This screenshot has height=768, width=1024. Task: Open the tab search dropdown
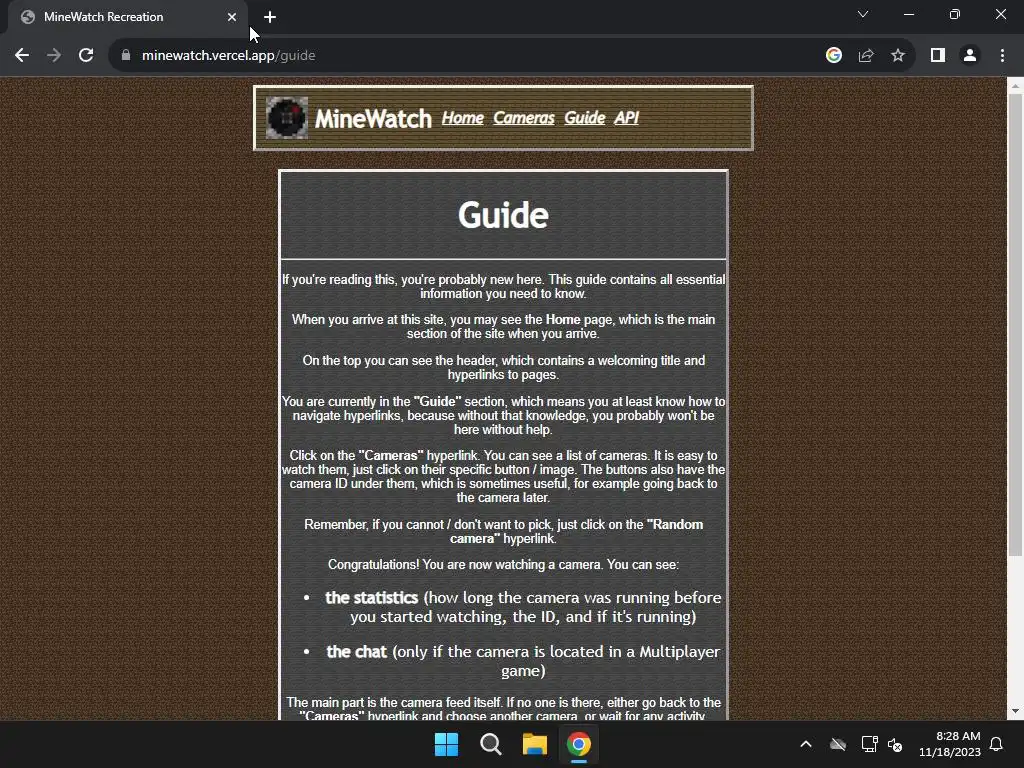[x=863, y=14]
